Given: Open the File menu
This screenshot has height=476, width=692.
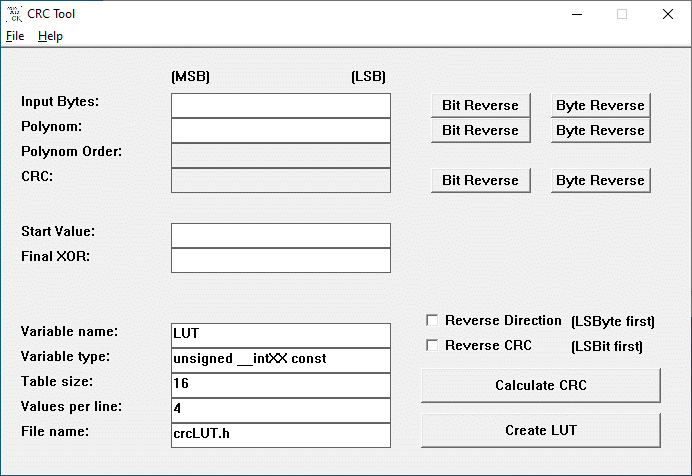Looking at the screenshot, I should point(15,36).
